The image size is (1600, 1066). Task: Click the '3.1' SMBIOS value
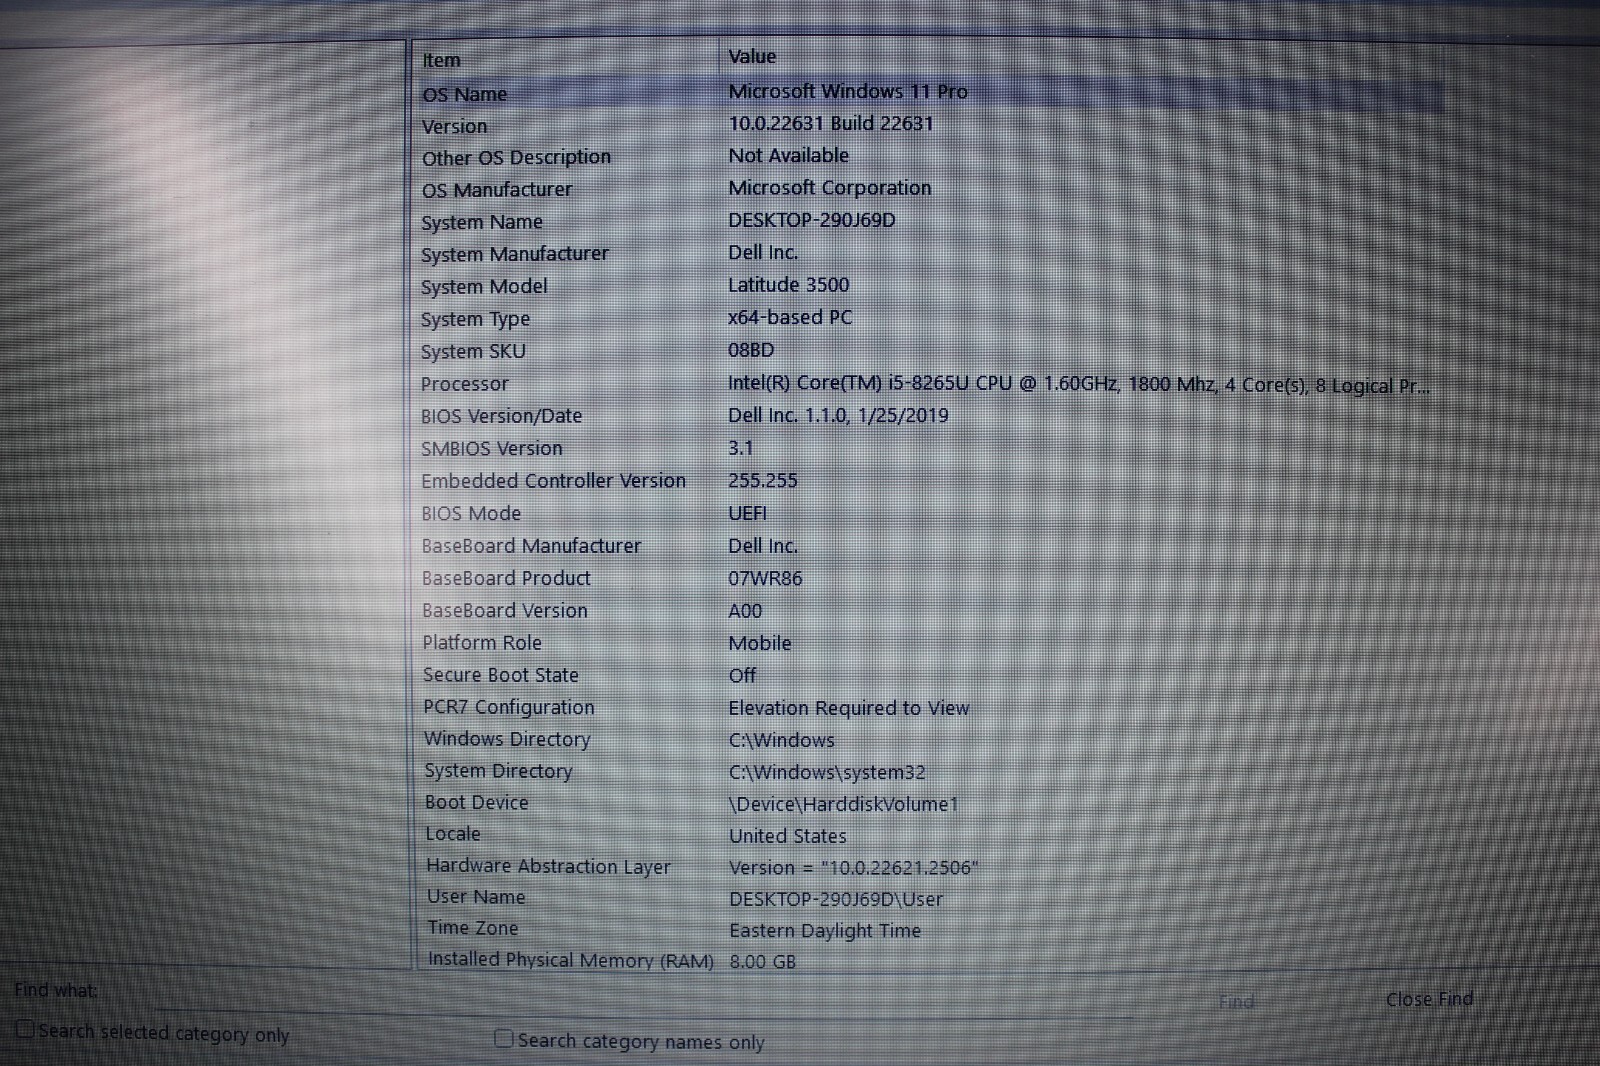740,448
